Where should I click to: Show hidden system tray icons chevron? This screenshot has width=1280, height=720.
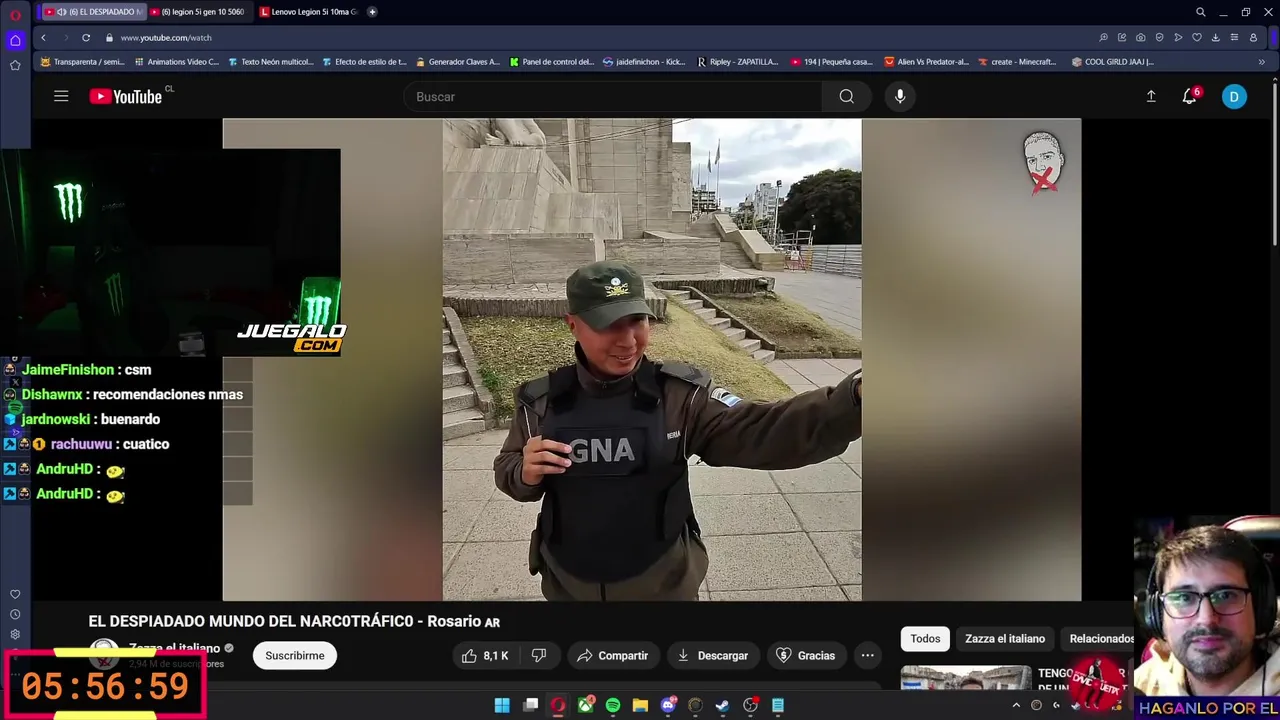pyautogui.click(x=1016, y=705)
